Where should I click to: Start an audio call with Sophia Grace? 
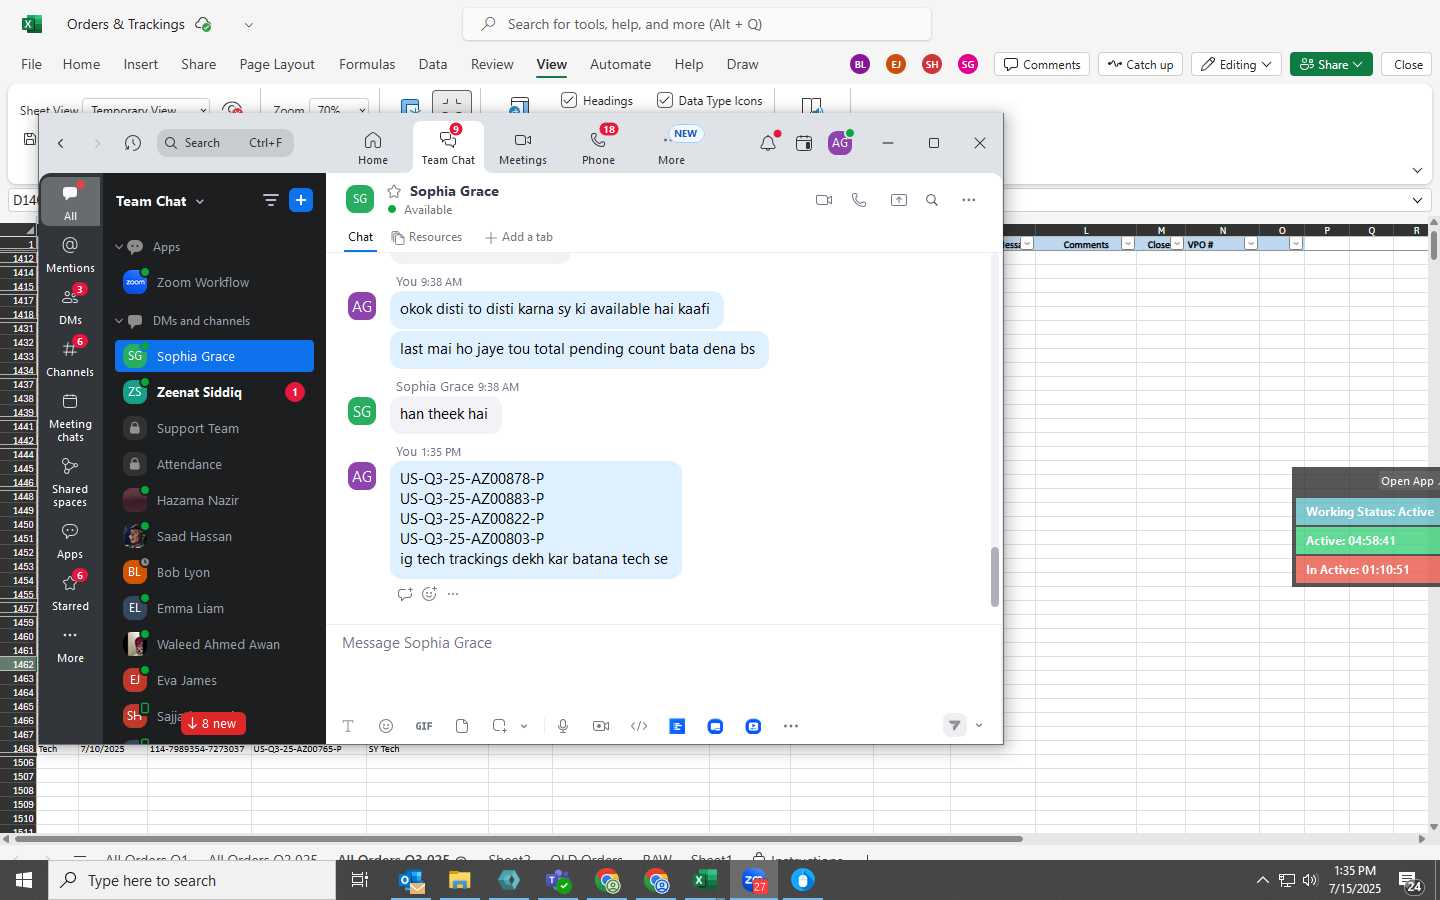(x=859, y=200)
